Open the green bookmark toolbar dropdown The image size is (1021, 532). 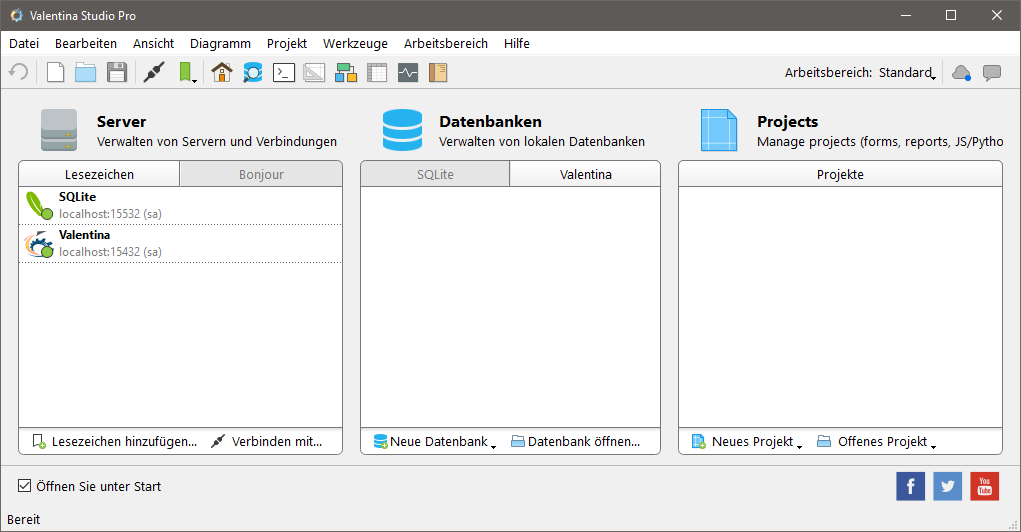[x=187, y=72]
